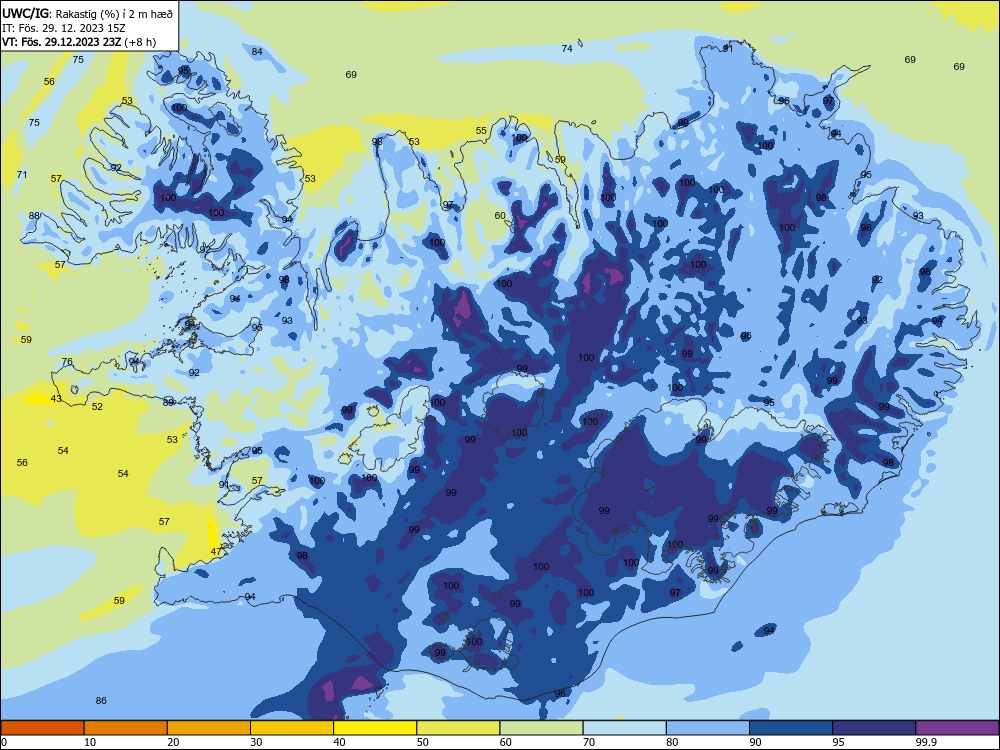Click the map value '55' on the north coast
The width and height of the screenshot is (1000, 750).
coord(481,131)
